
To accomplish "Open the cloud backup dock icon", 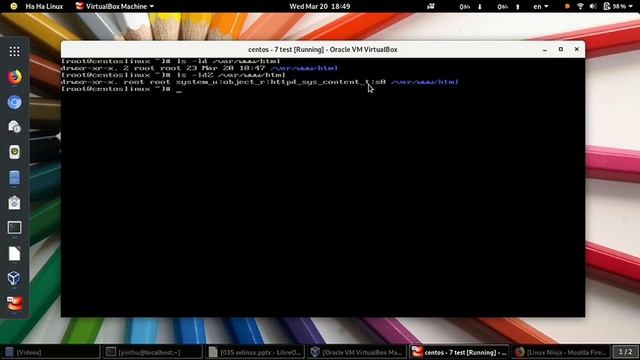I will point(14,127).
